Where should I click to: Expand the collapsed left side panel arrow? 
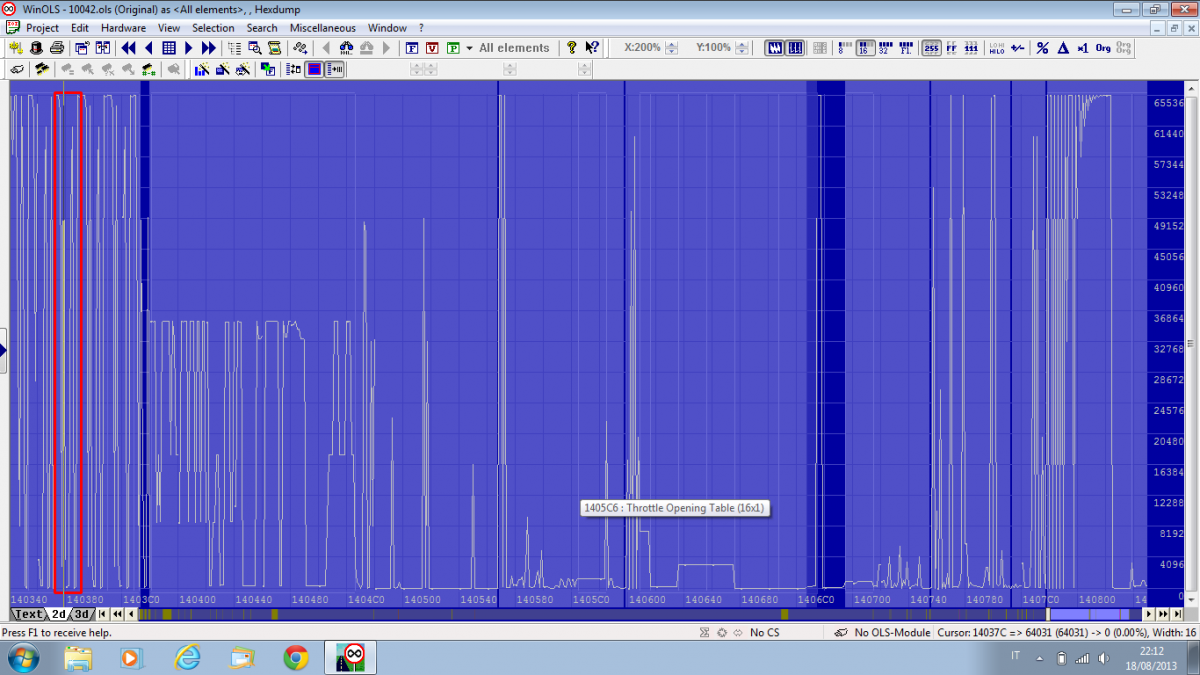[x=3, y=350]
